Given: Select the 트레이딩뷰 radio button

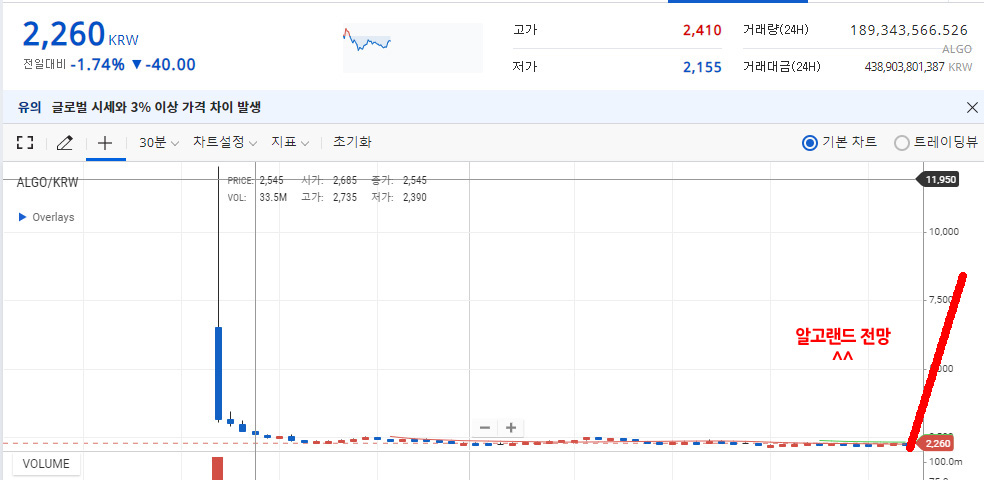Looking at the screenshot, I should [x=901, y=143].
